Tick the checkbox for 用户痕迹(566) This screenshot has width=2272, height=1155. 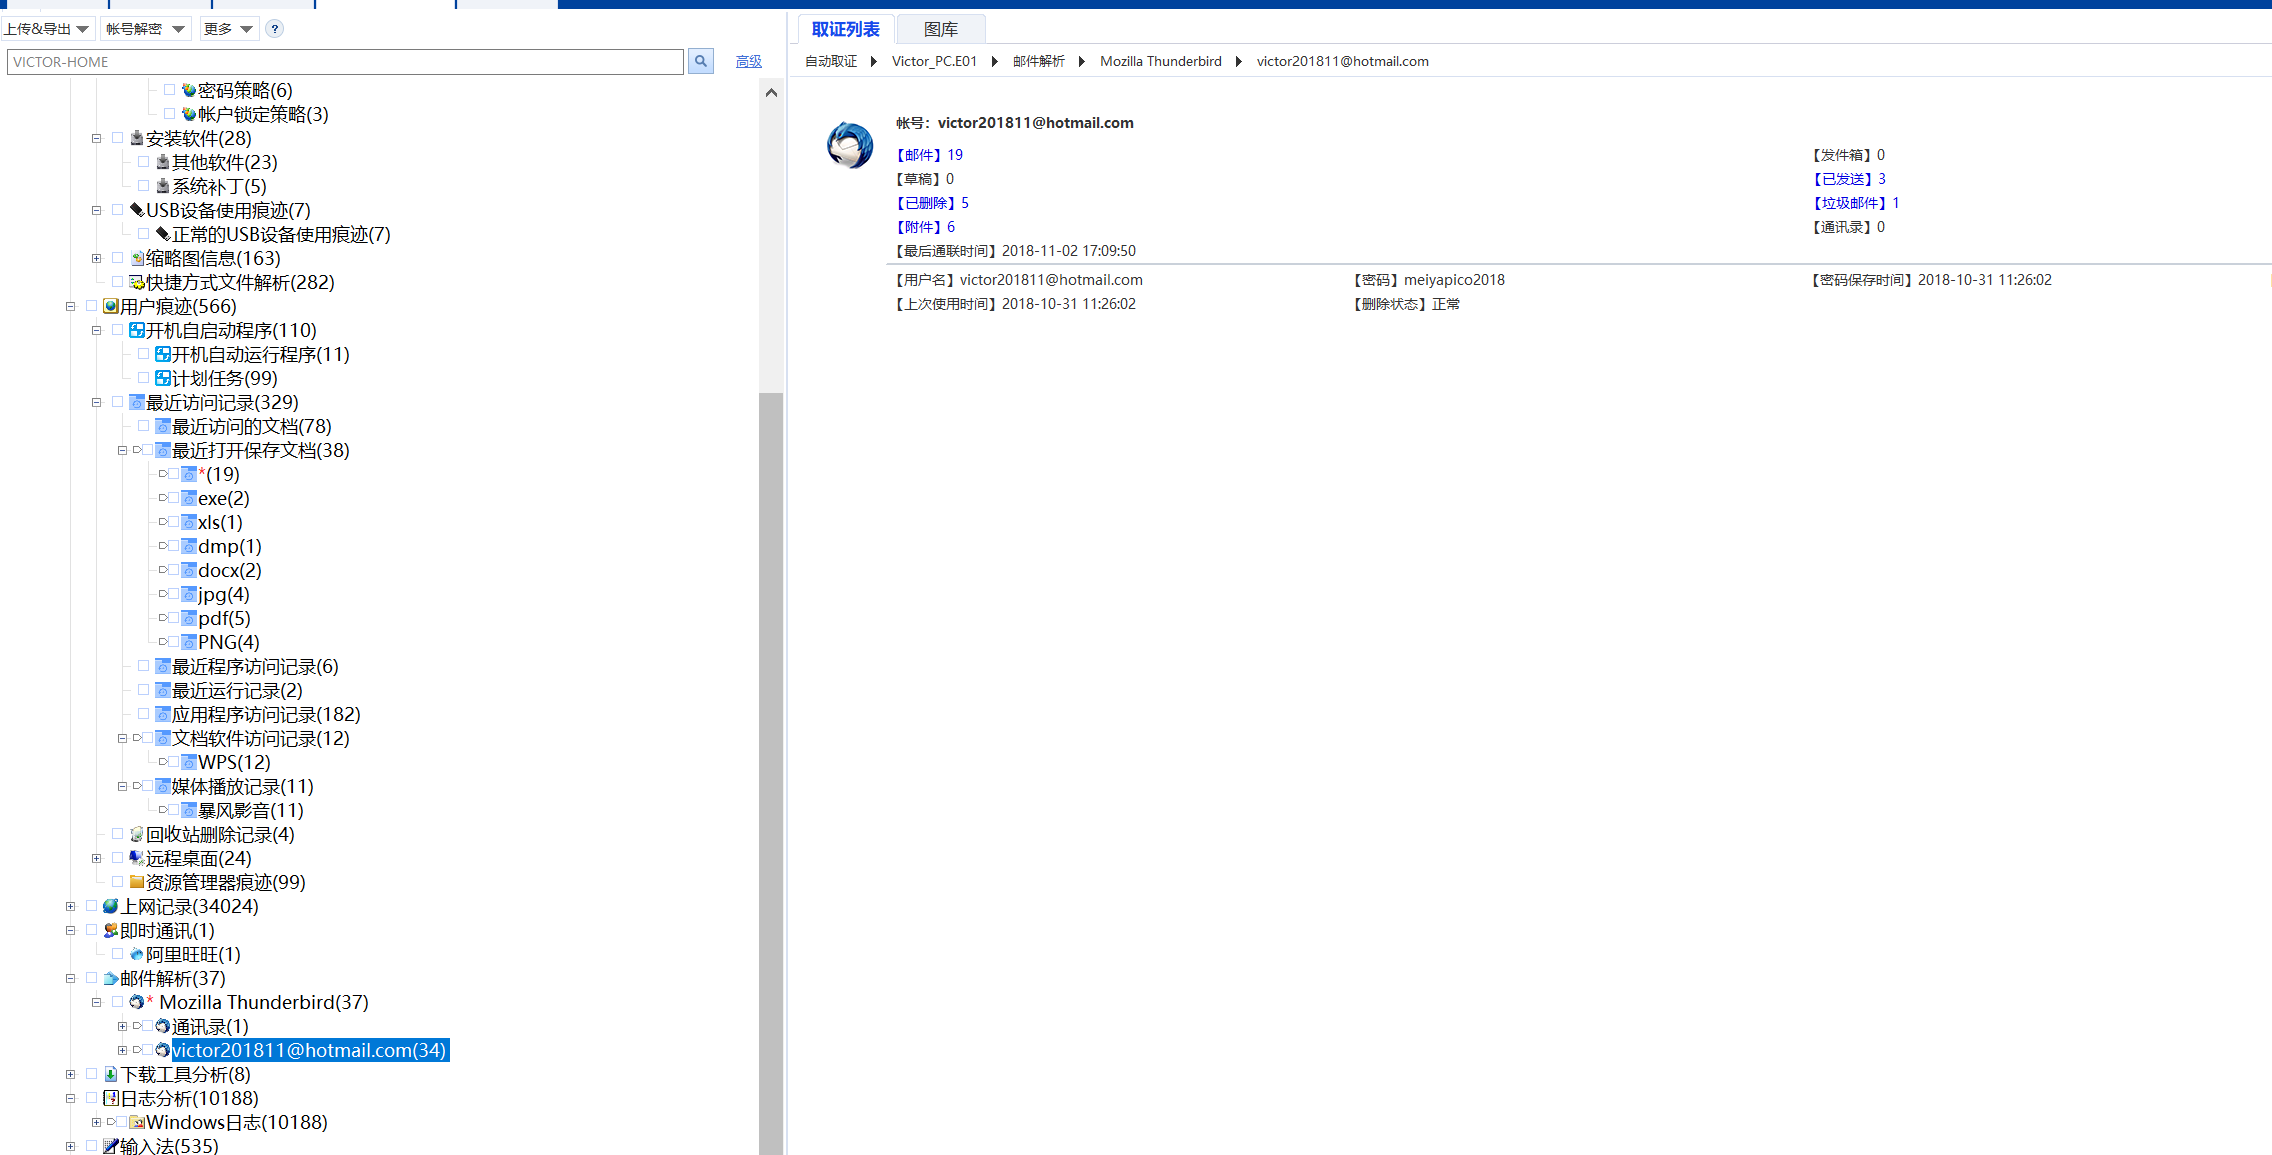tap(92, 306)
